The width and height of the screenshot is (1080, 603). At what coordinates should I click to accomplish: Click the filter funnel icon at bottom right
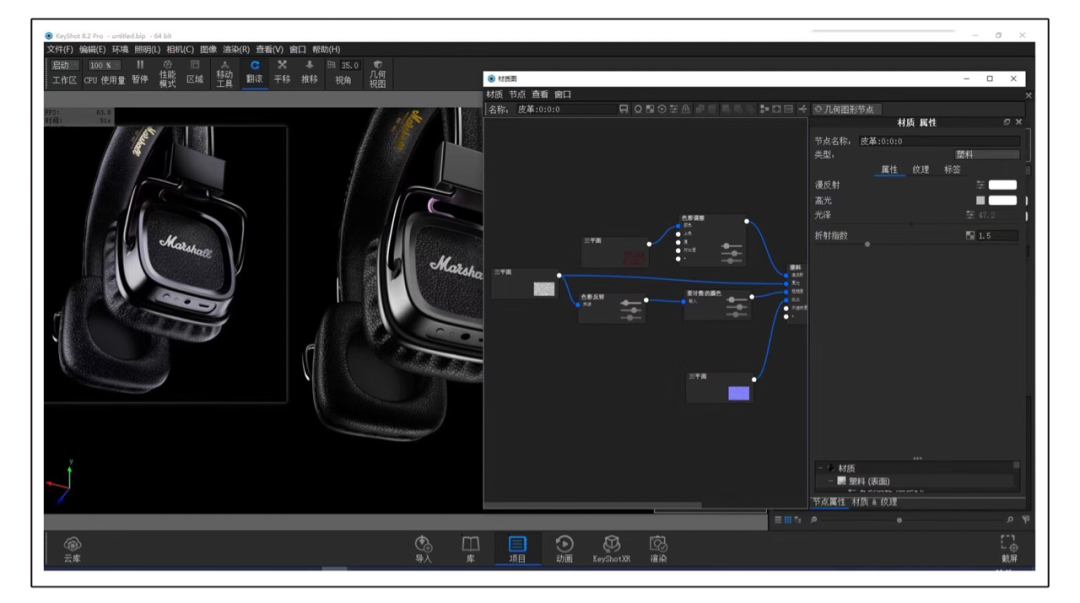point(1026,520)
